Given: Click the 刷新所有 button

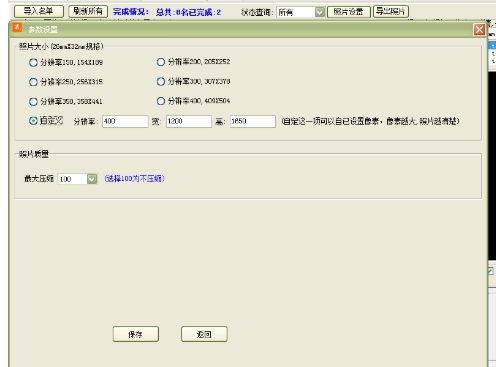Looking at the screenshot, I should point(88,11).
